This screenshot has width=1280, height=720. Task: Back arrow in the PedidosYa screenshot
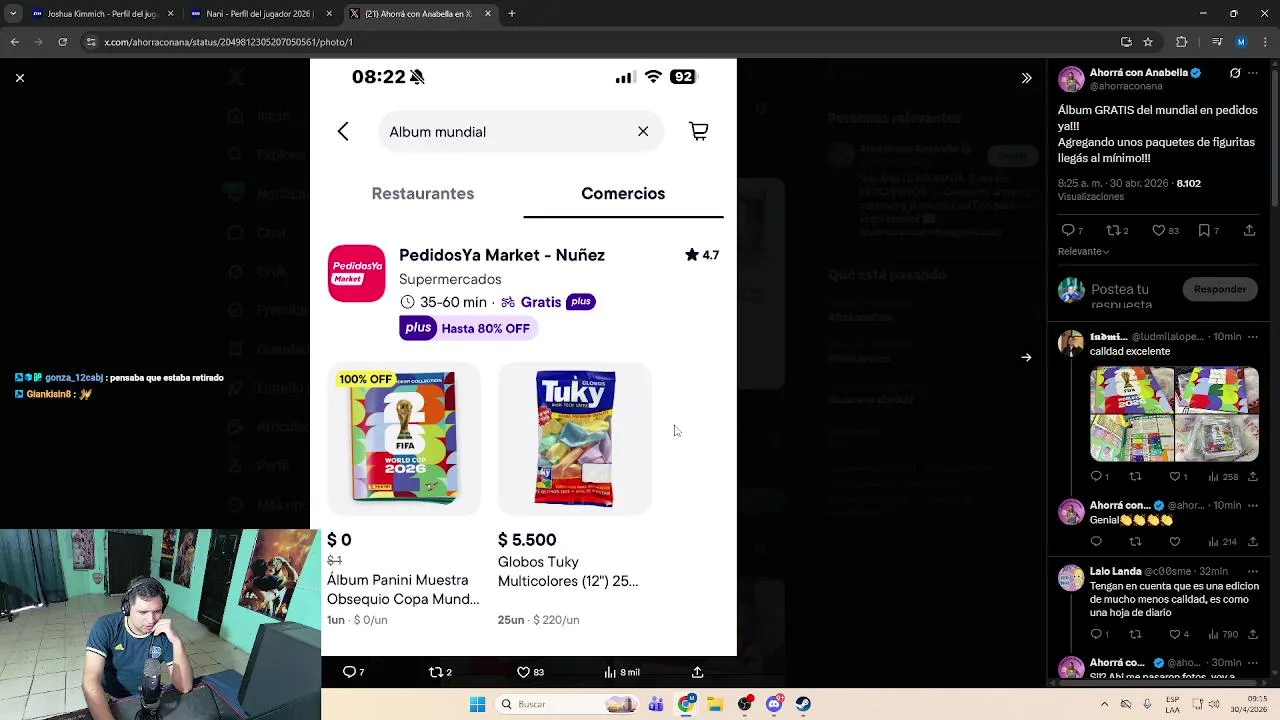pyautogui.click(x=343, y=131)
